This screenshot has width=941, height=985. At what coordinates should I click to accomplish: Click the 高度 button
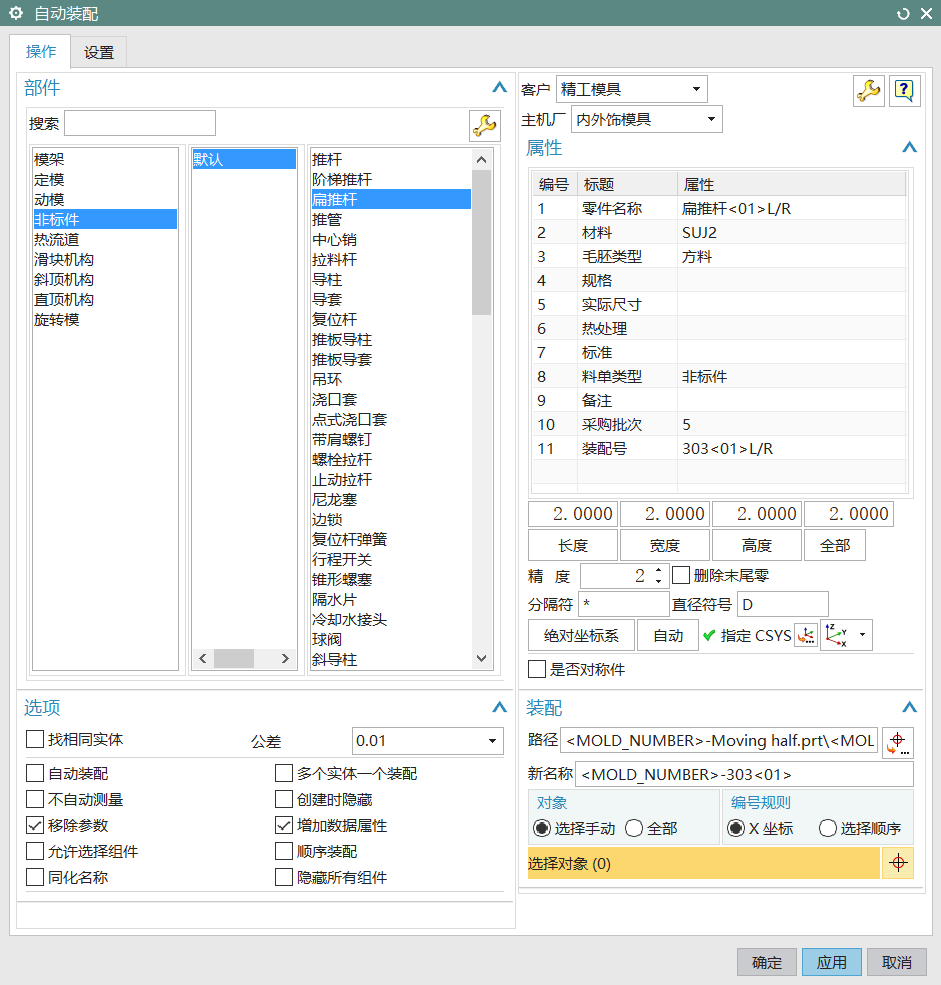(757, 545)
